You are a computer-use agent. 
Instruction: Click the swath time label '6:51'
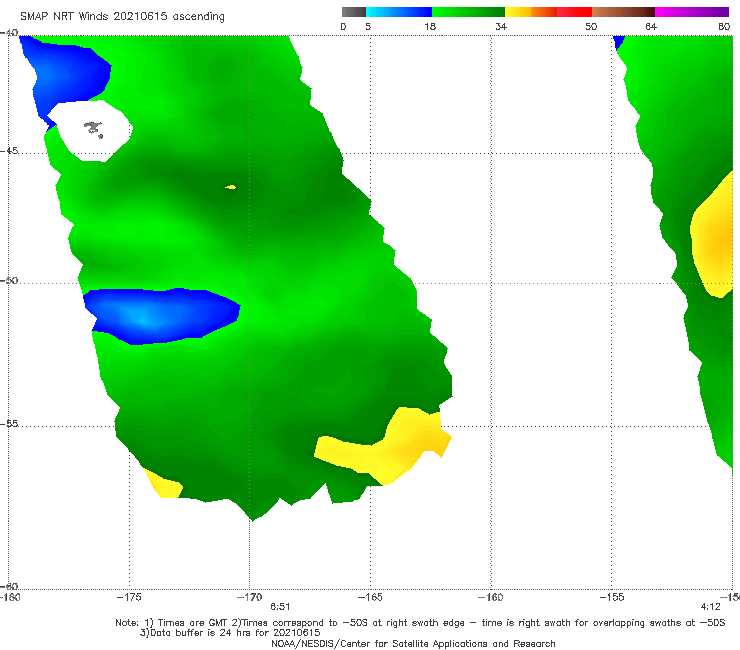point(280,607)
